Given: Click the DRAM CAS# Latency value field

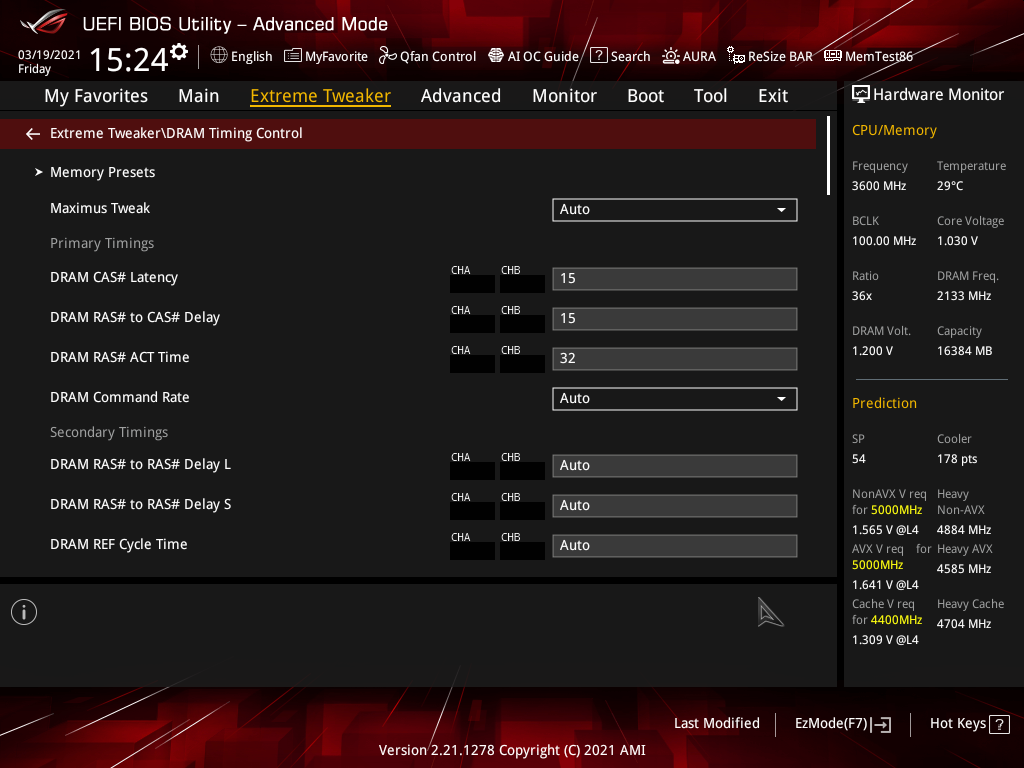Looking at the screenshot, I should click(675, 279).
